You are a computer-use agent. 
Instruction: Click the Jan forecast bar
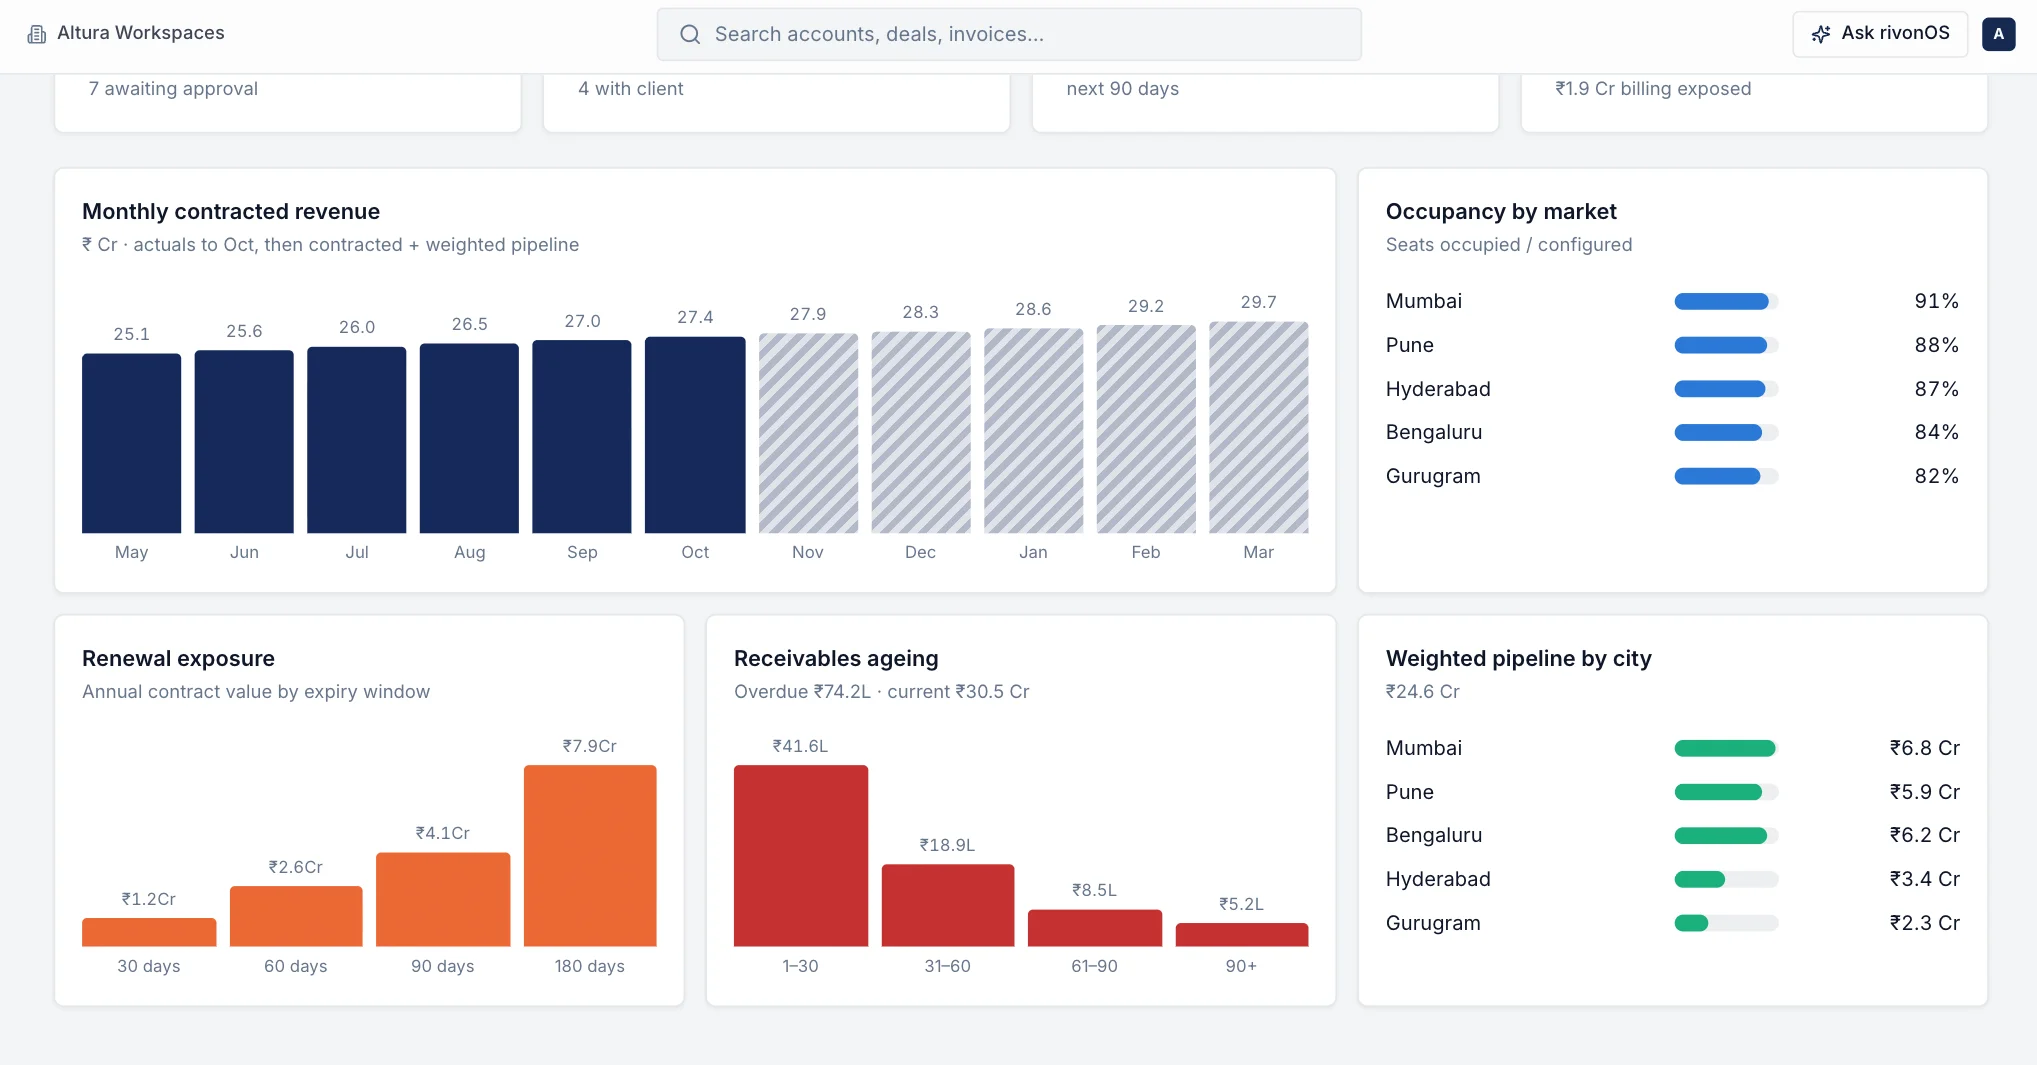point(1033,430)
